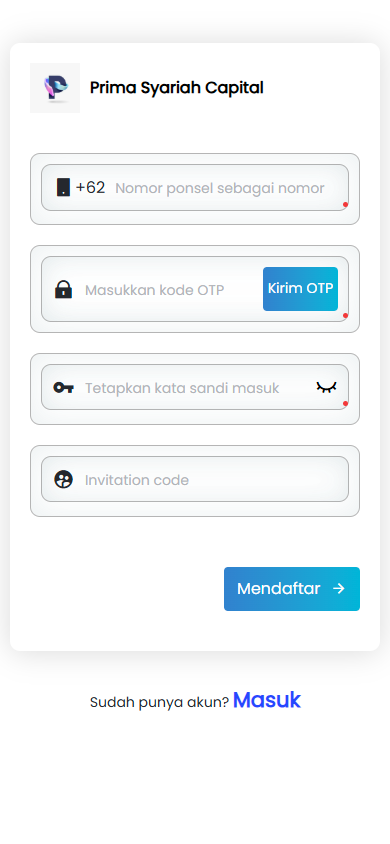This screenshot has height=844, width=390.
Task: Click the Sudah punya akun? text
Action: (x=160, y=702)
